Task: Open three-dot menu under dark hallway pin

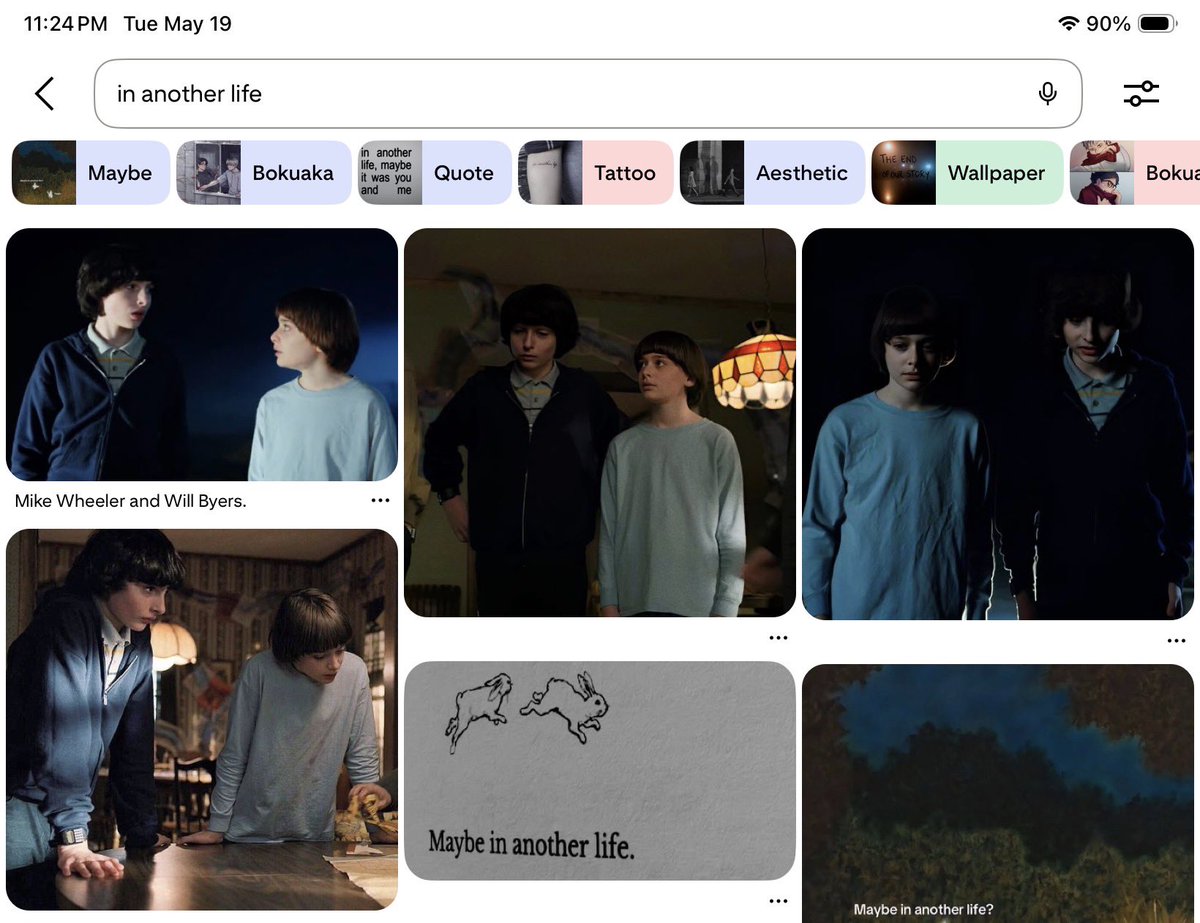Action: pyautogui.click(x=1176, y=641)
